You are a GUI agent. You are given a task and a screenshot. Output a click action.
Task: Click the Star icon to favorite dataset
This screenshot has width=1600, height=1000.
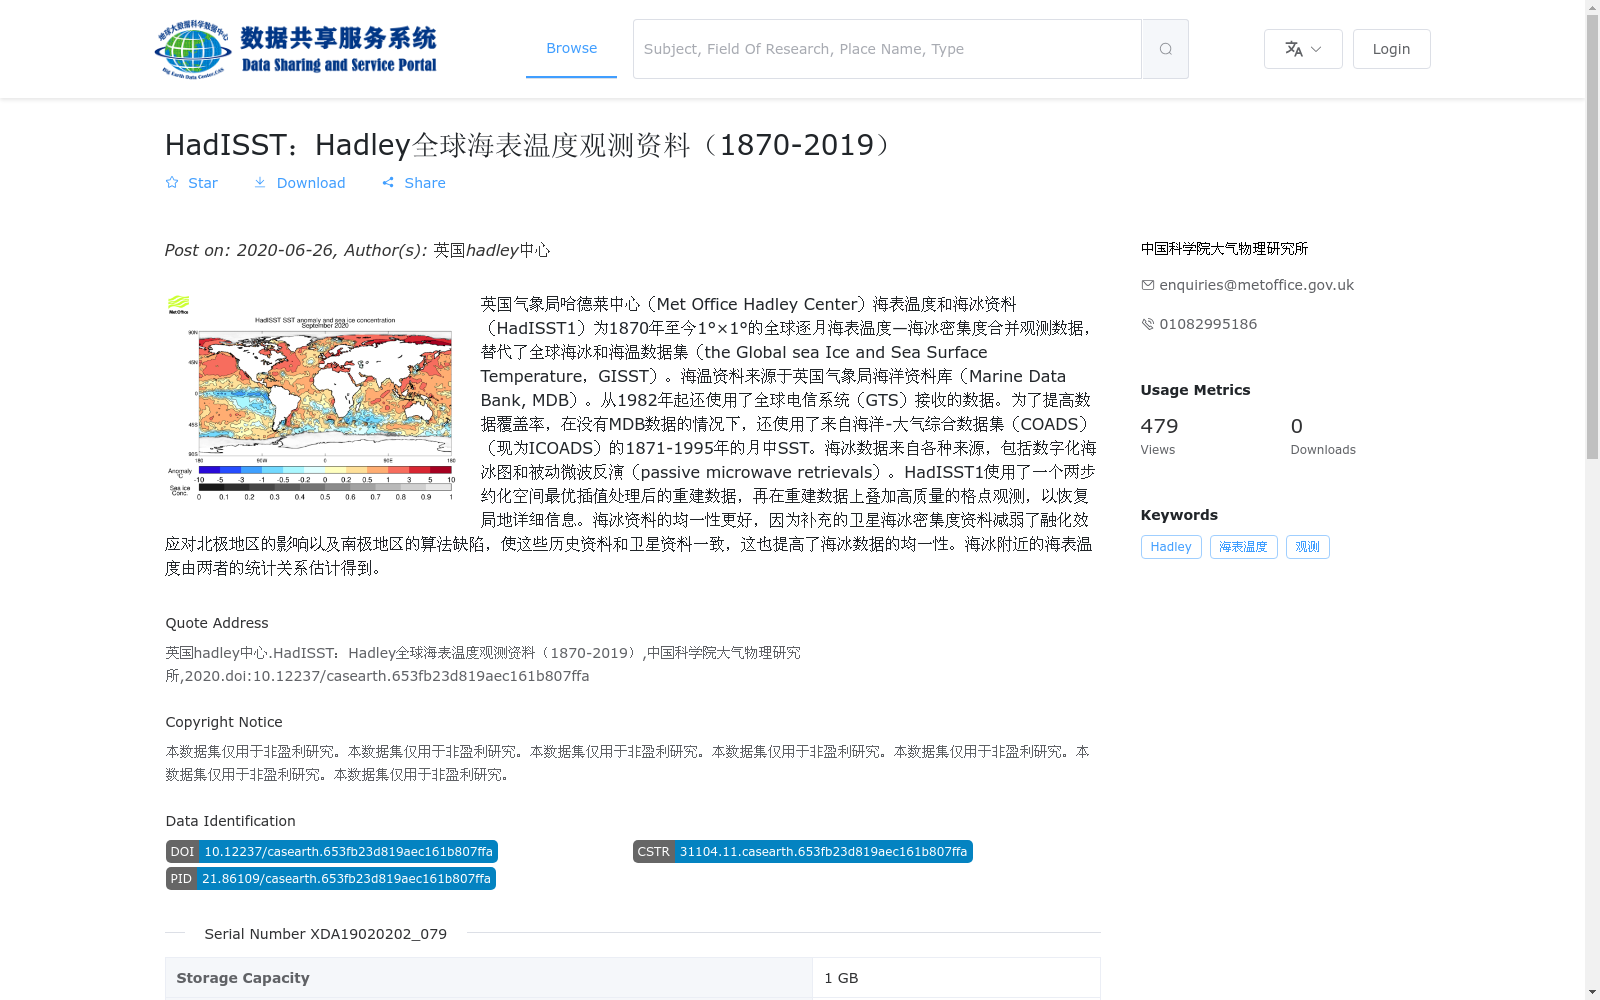point(172,182)
